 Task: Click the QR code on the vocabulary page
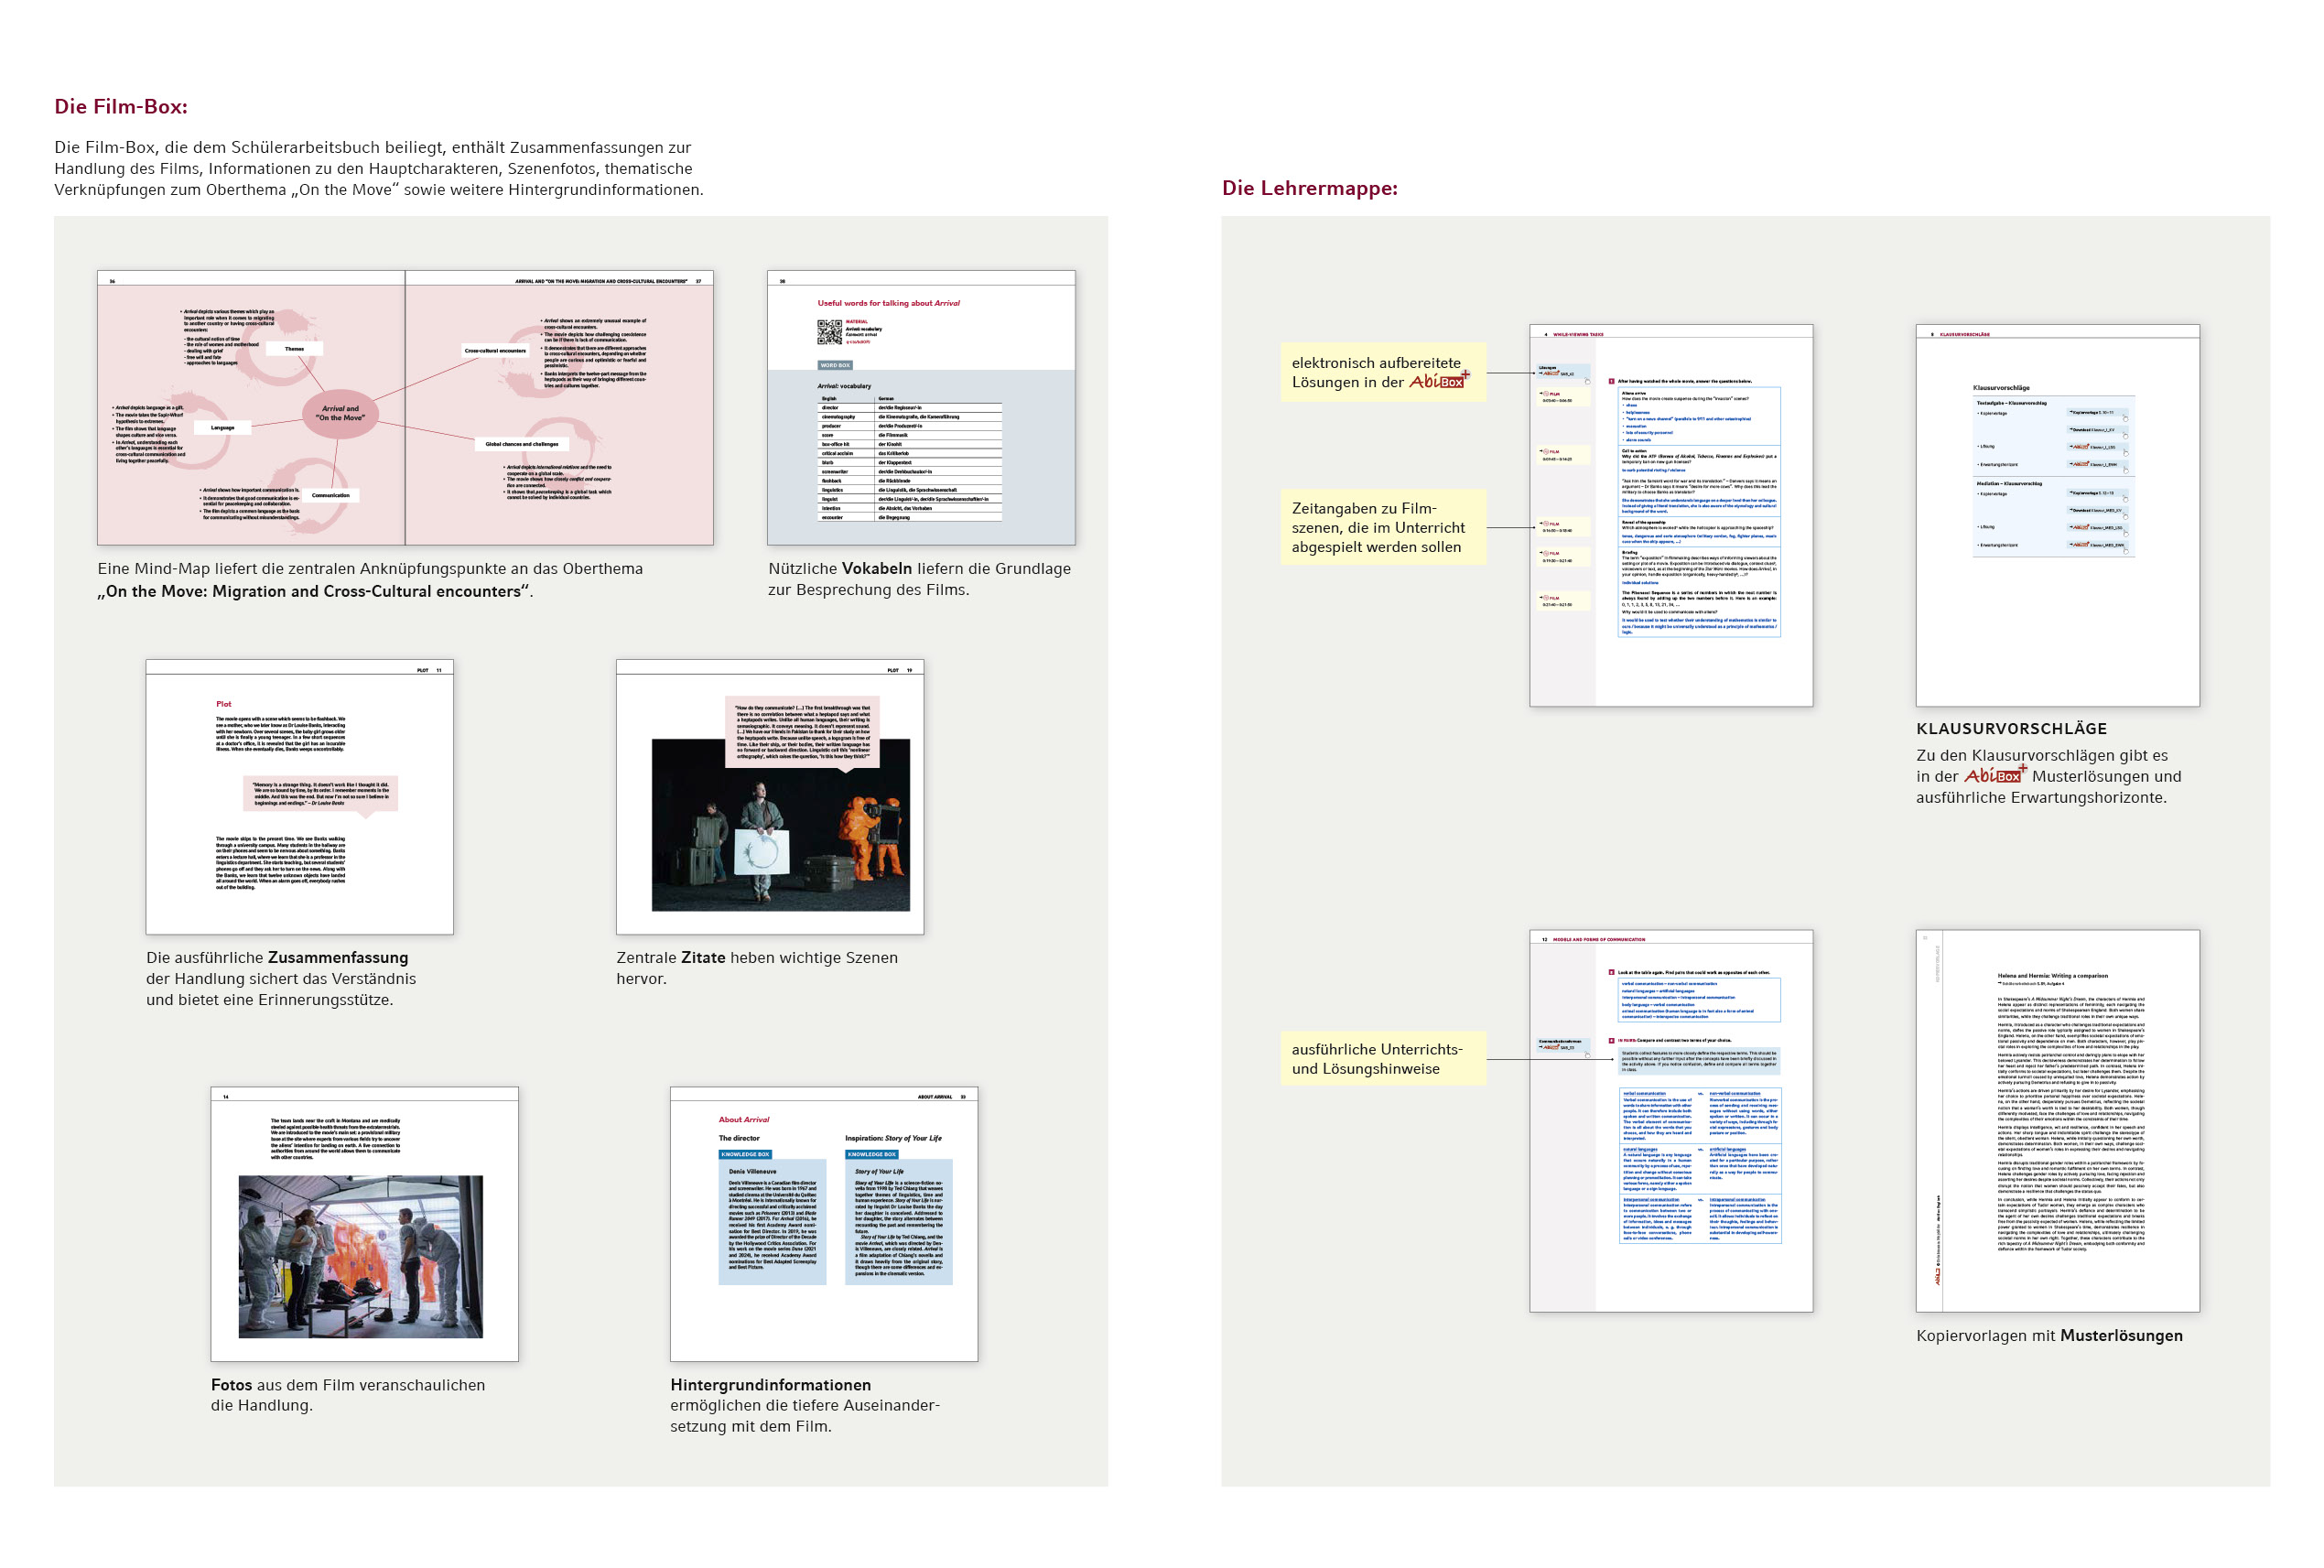tap(829, 332)
